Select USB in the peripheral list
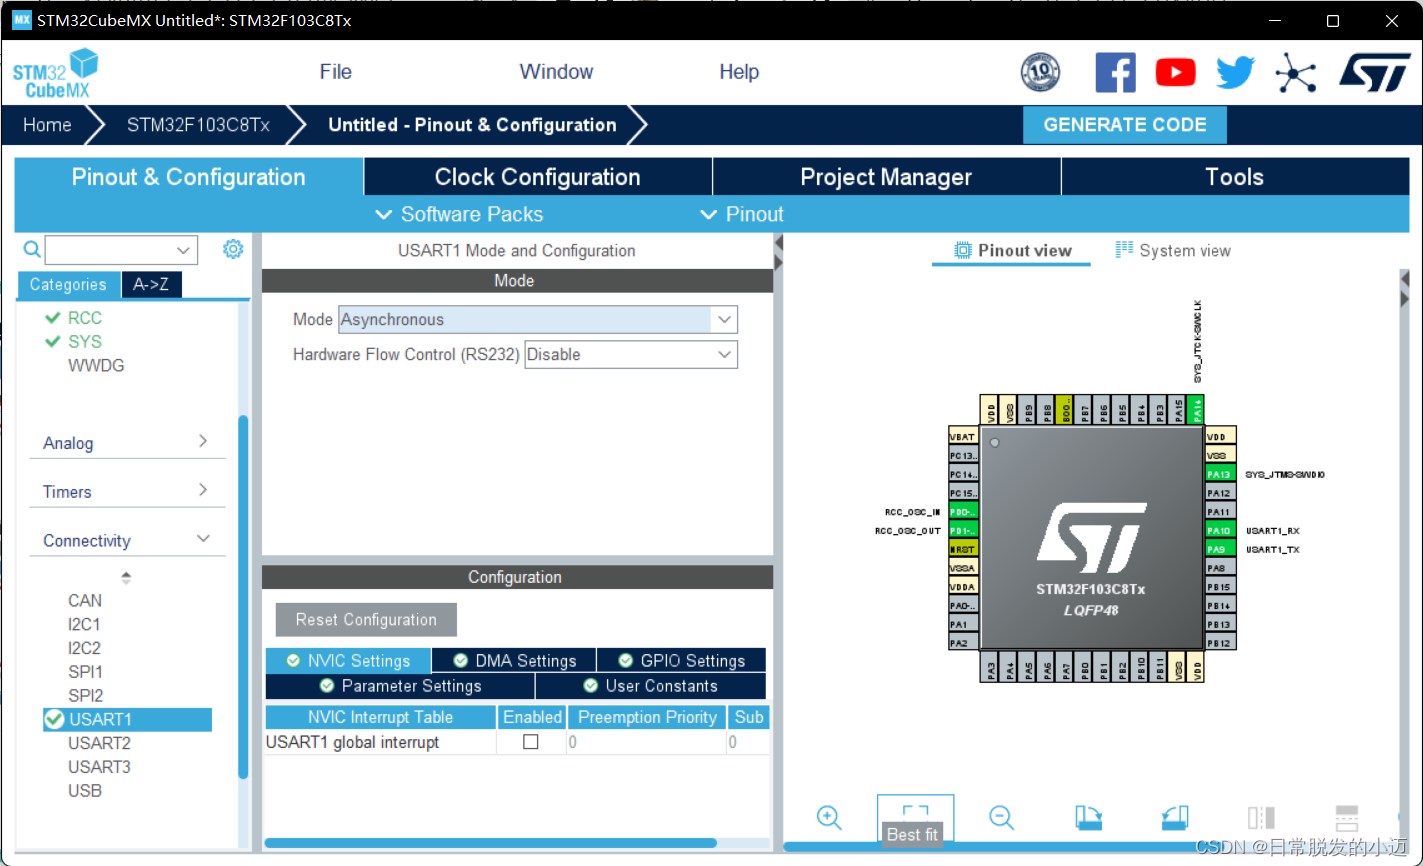 [x=85, y=791]
